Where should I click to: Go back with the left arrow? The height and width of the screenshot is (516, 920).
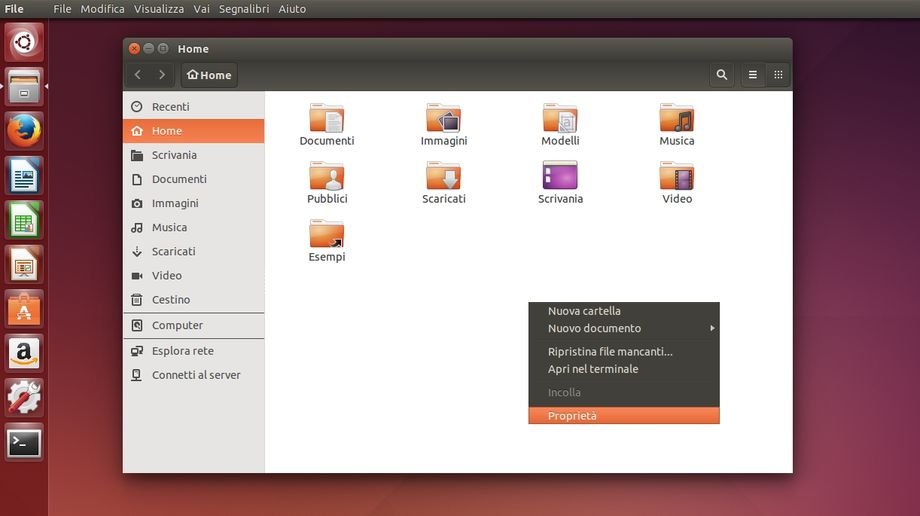click(138, 75)
